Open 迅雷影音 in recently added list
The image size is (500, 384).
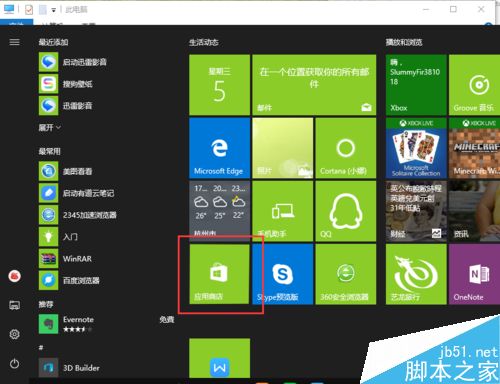click(x=66, y=106)
